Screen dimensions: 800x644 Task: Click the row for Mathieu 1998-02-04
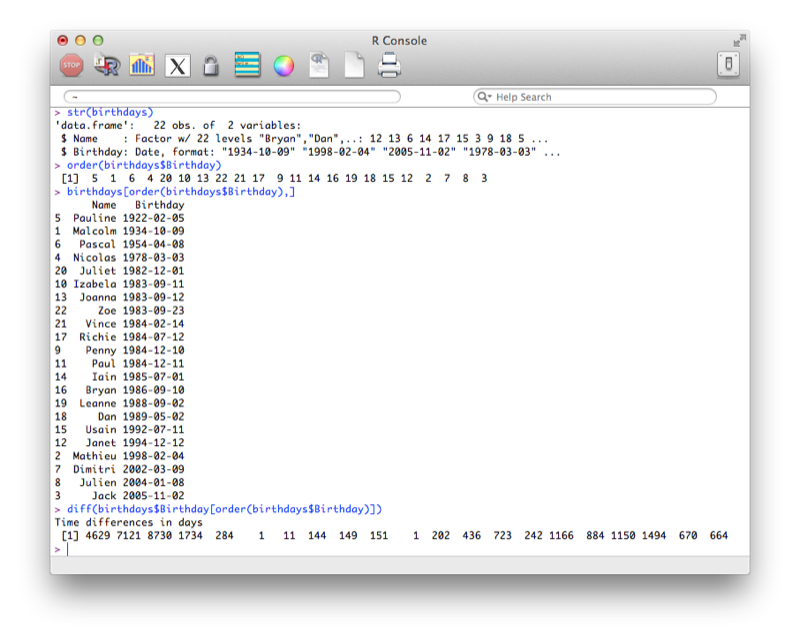(x=119, y=456)
